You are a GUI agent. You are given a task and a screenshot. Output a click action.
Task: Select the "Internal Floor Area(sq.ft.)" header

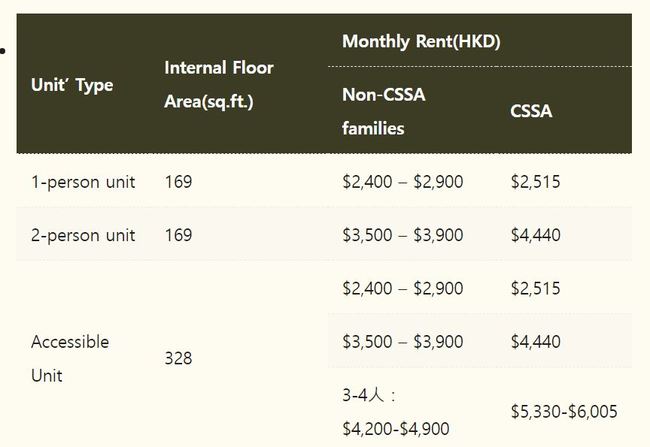tap(218, 85)
